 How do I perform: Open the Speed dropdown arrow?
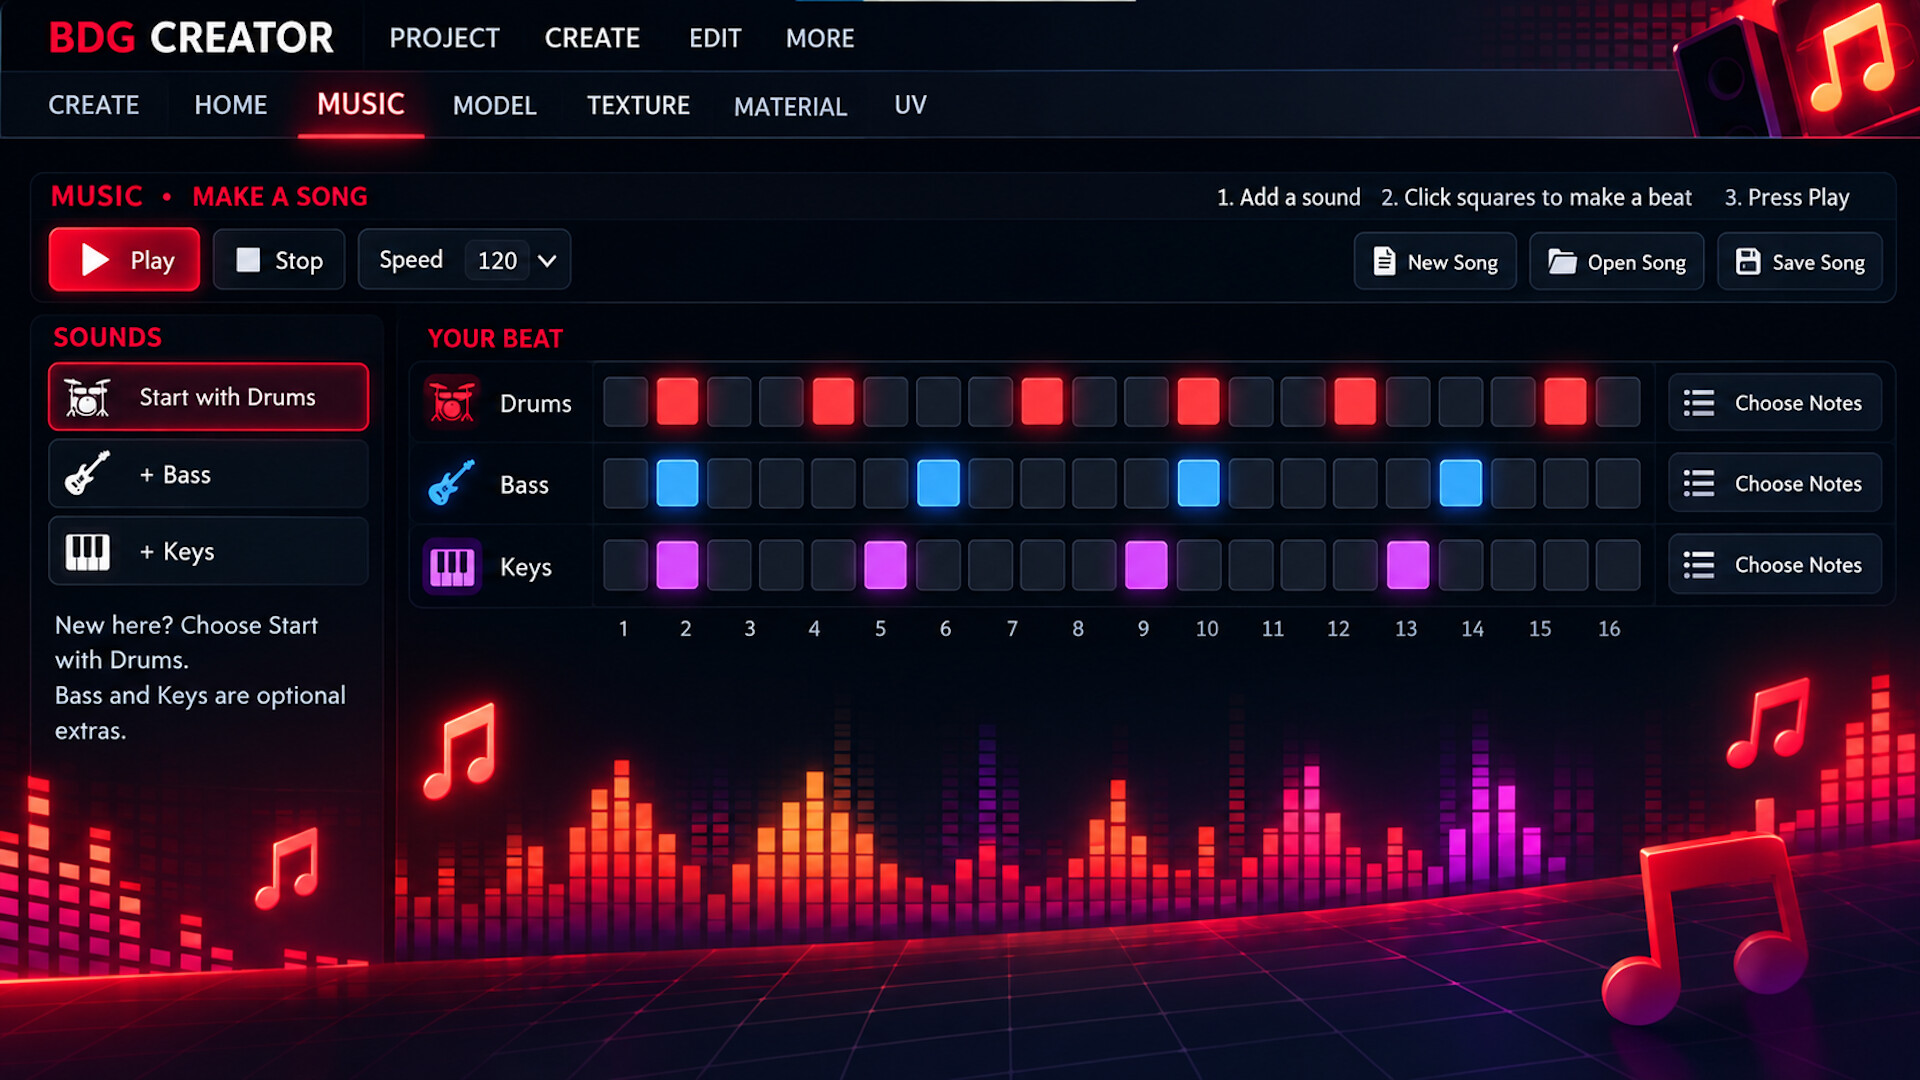point(547,260)
